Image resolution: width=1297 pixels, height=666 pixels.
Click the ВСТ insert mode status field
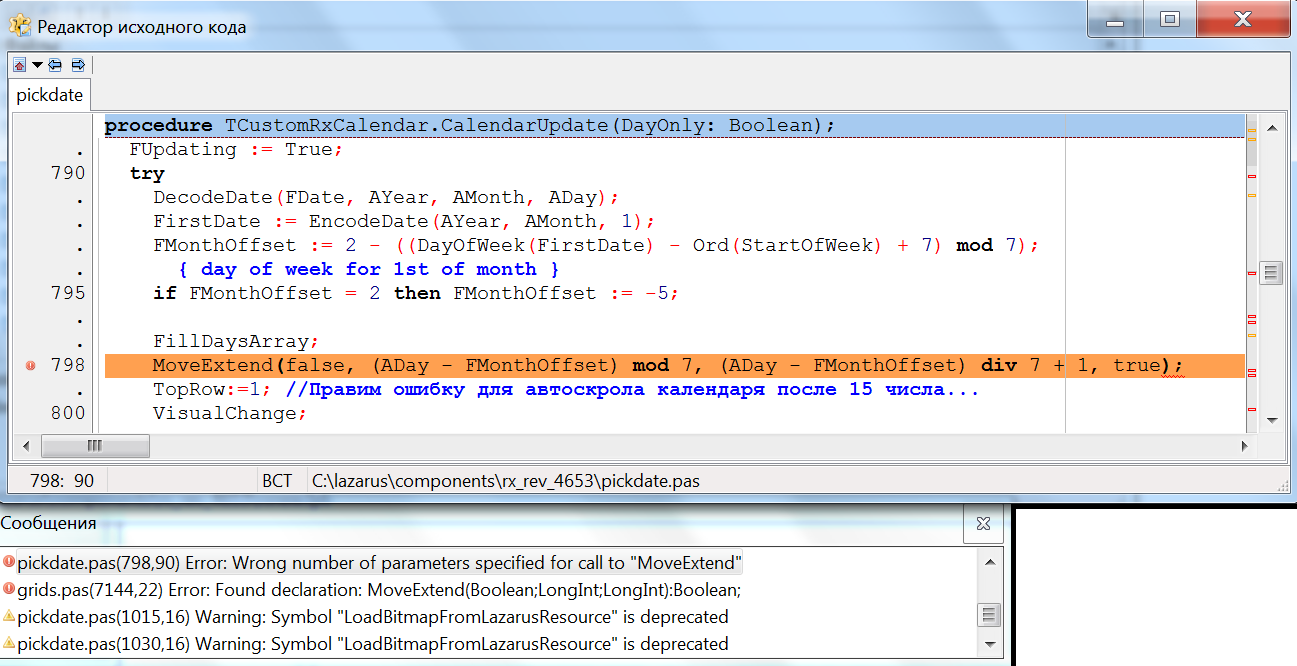point(277,481)
